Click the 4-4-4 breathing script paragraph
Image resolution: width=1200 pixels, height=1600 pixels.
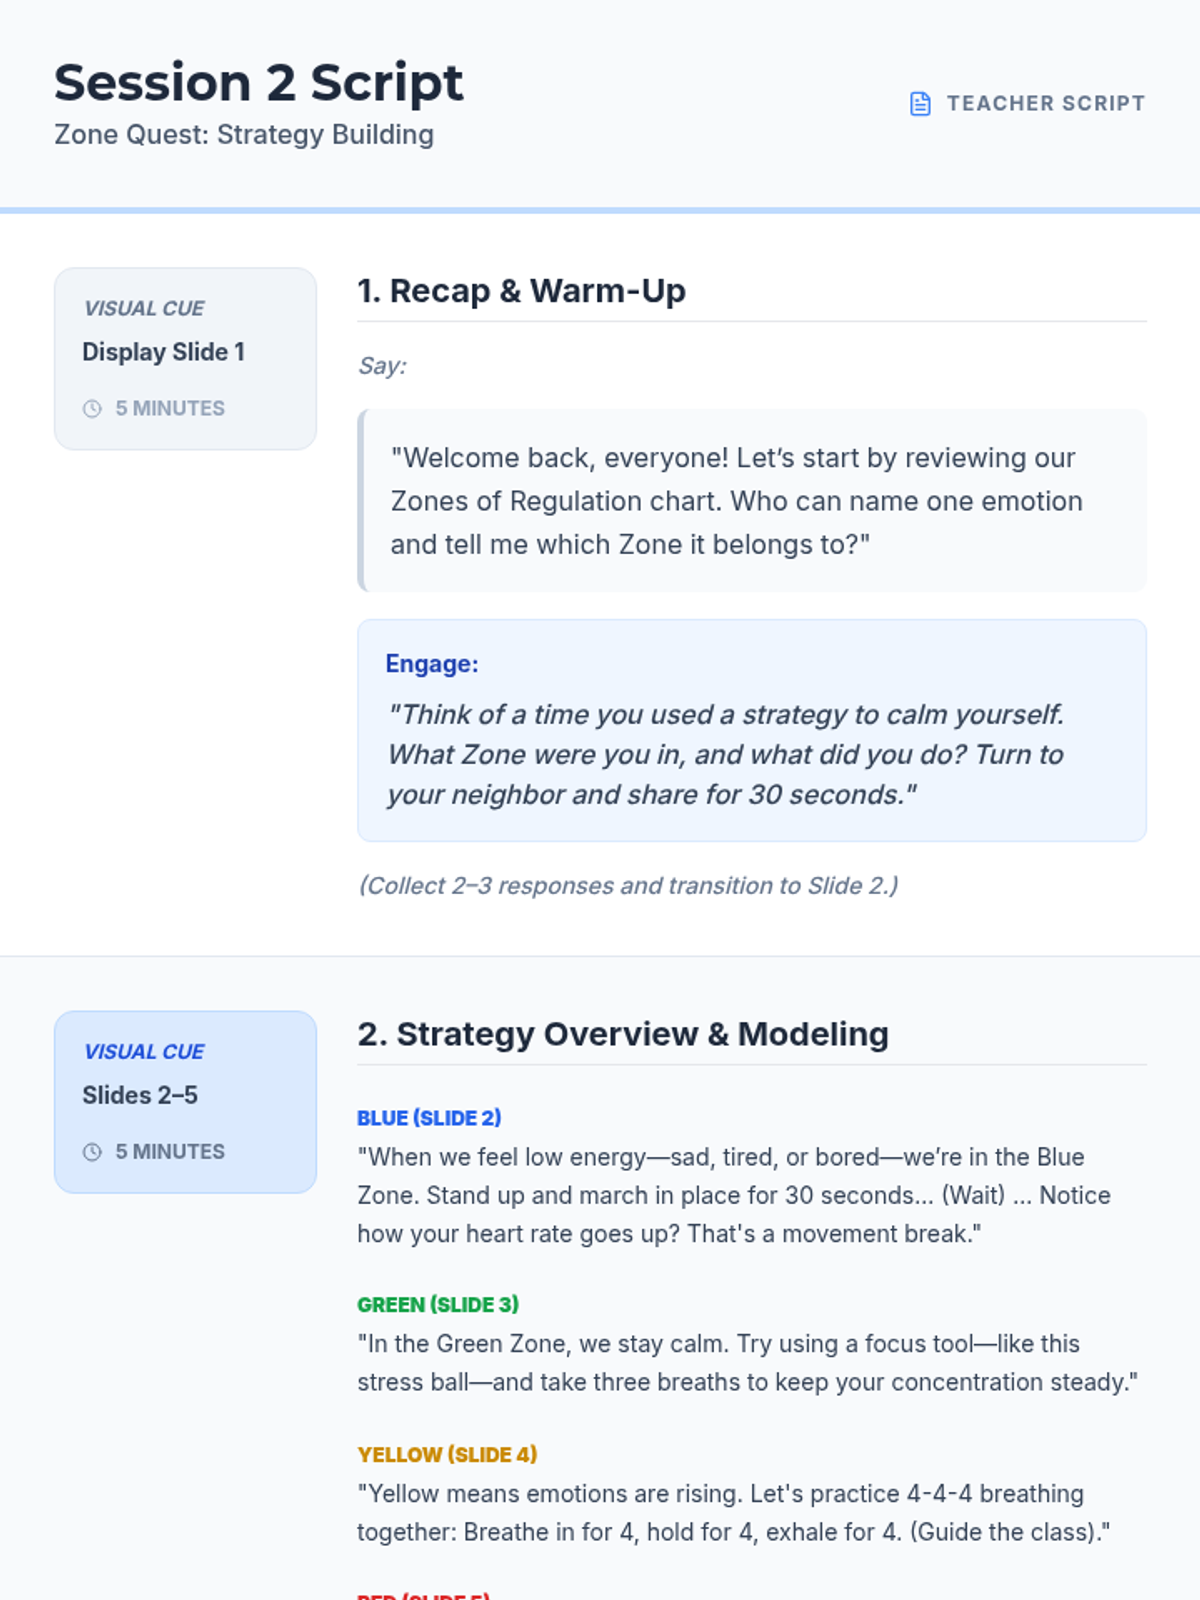point(733,1513)
